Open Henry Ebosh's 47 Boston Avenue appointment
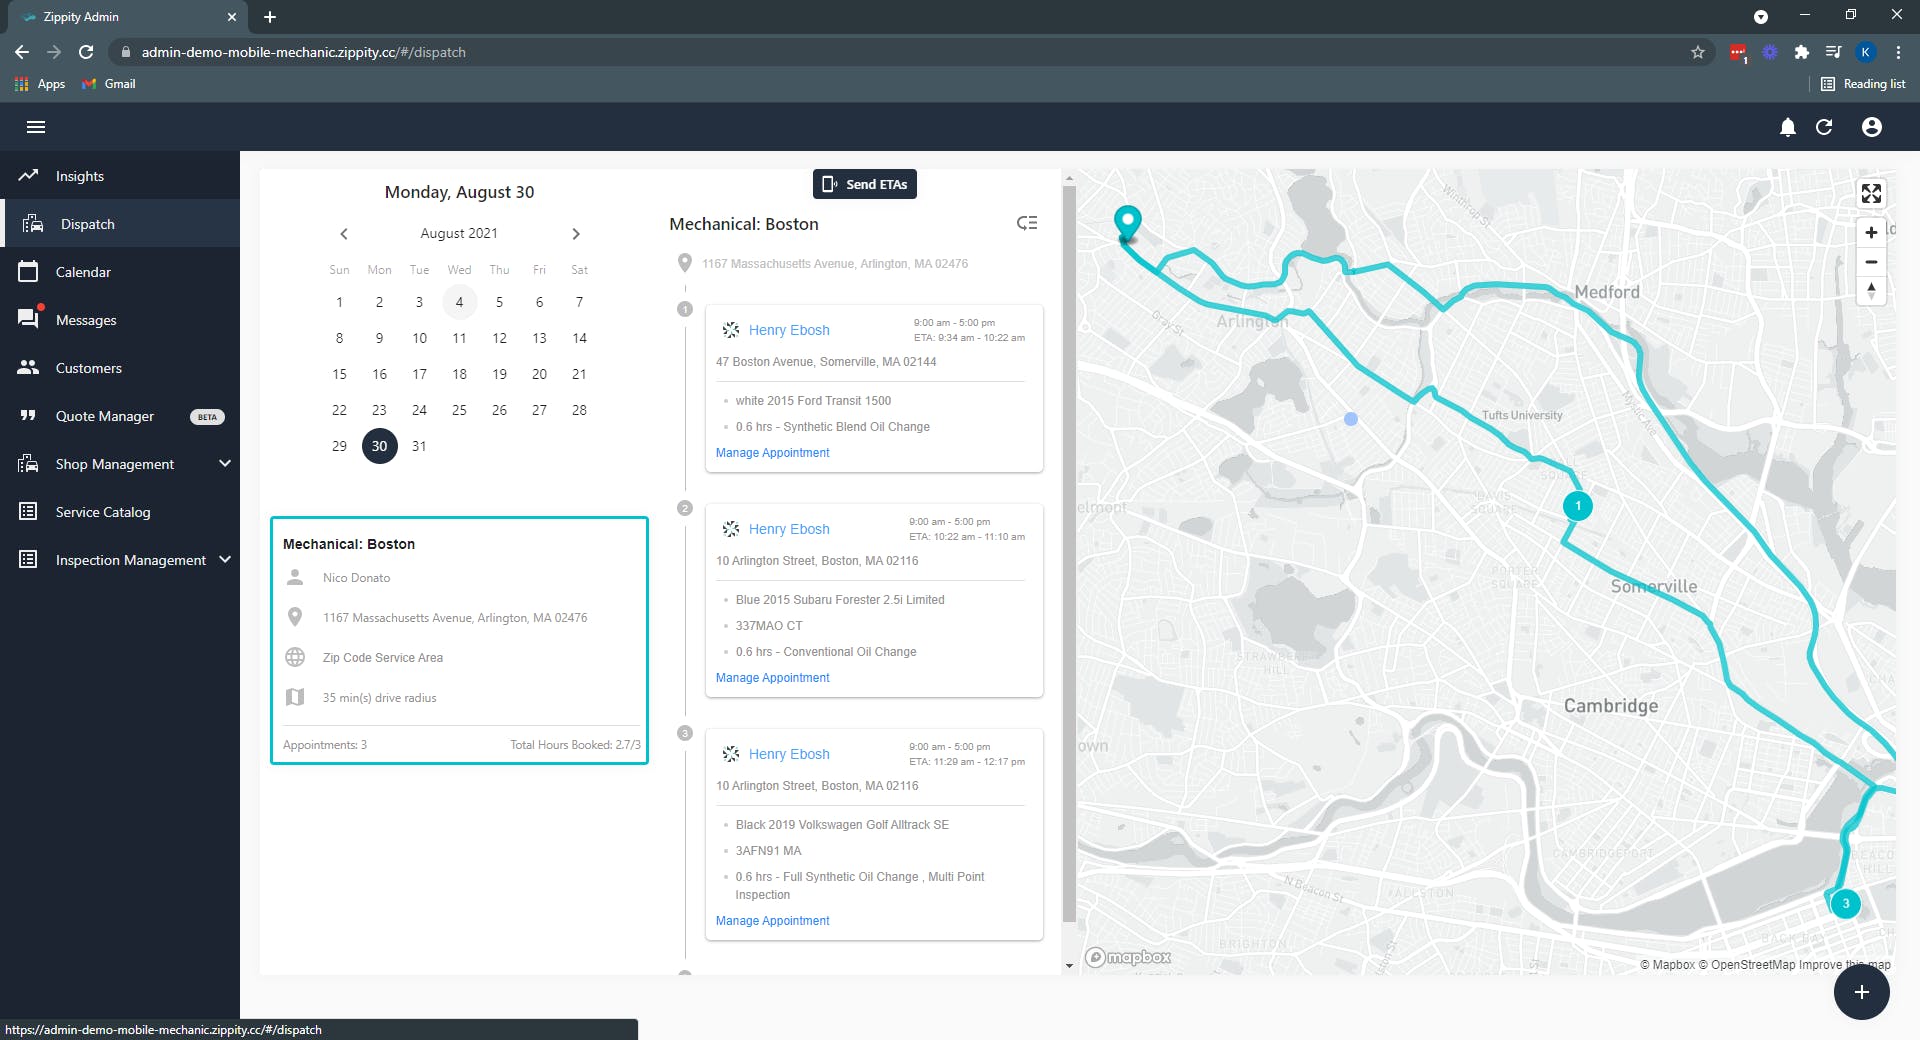The width and height of the screenshot is (1920, 1040). click(x=788, y=330)
